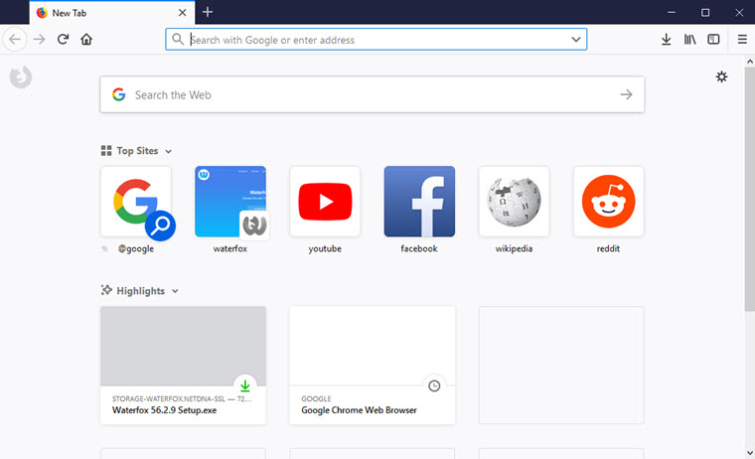Screen dimensions: 755x459
Task: Open the Library bookshelf icon
Action: click(690, 39)
